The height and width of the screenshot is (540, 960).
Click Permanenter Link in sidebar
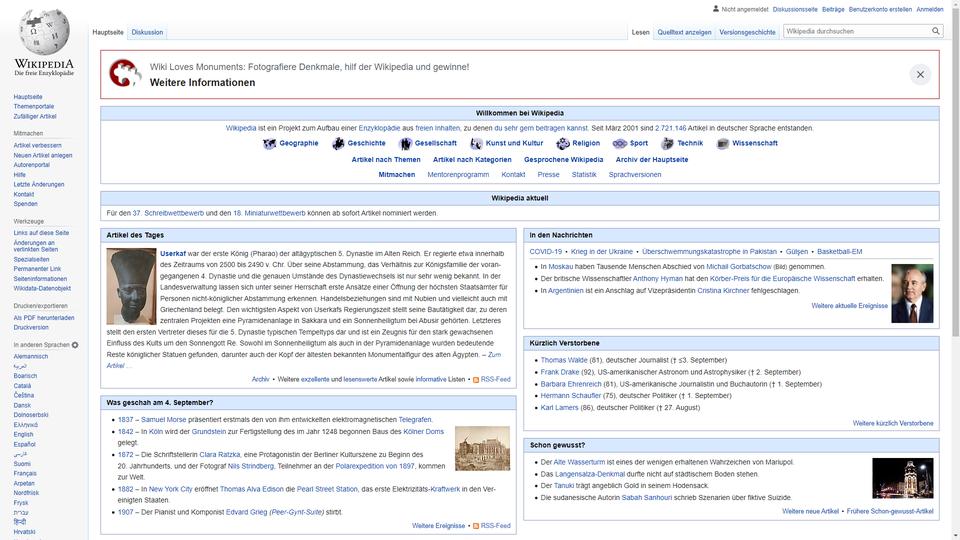pyautogui.click(x=37, y=269)
